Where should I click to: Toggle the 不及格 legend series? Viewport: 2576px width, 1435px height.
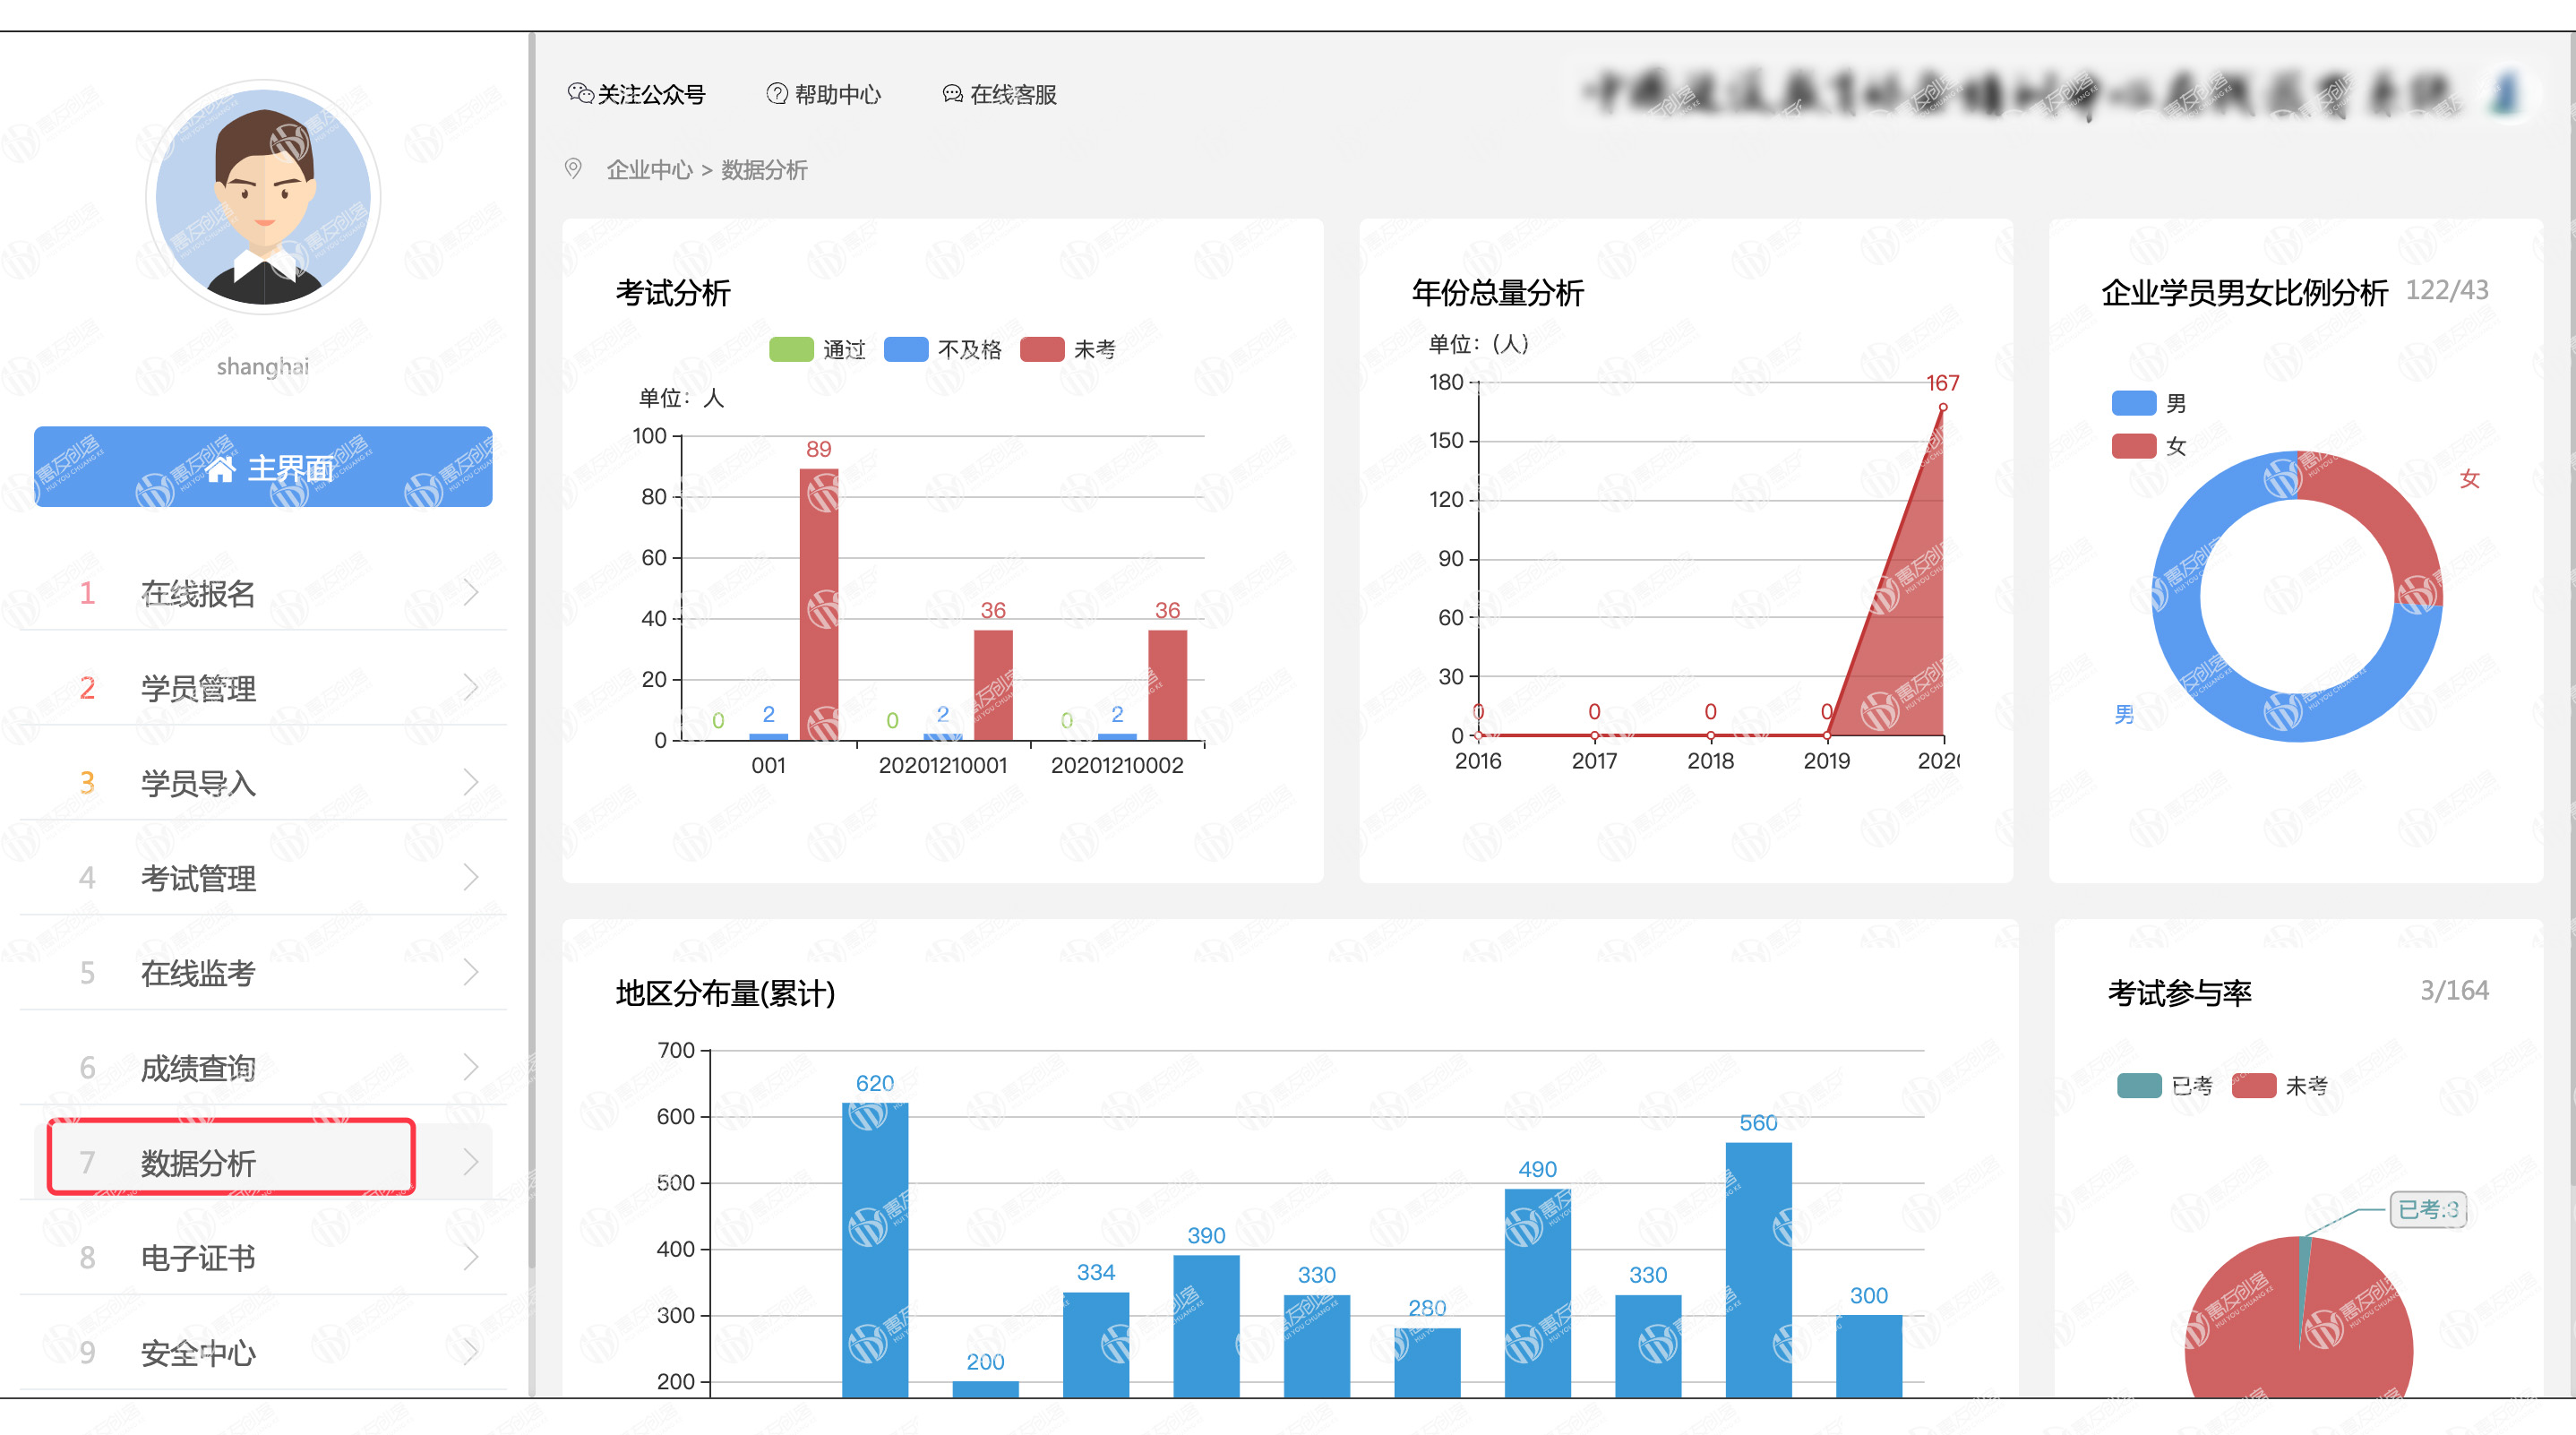(907, 349)
